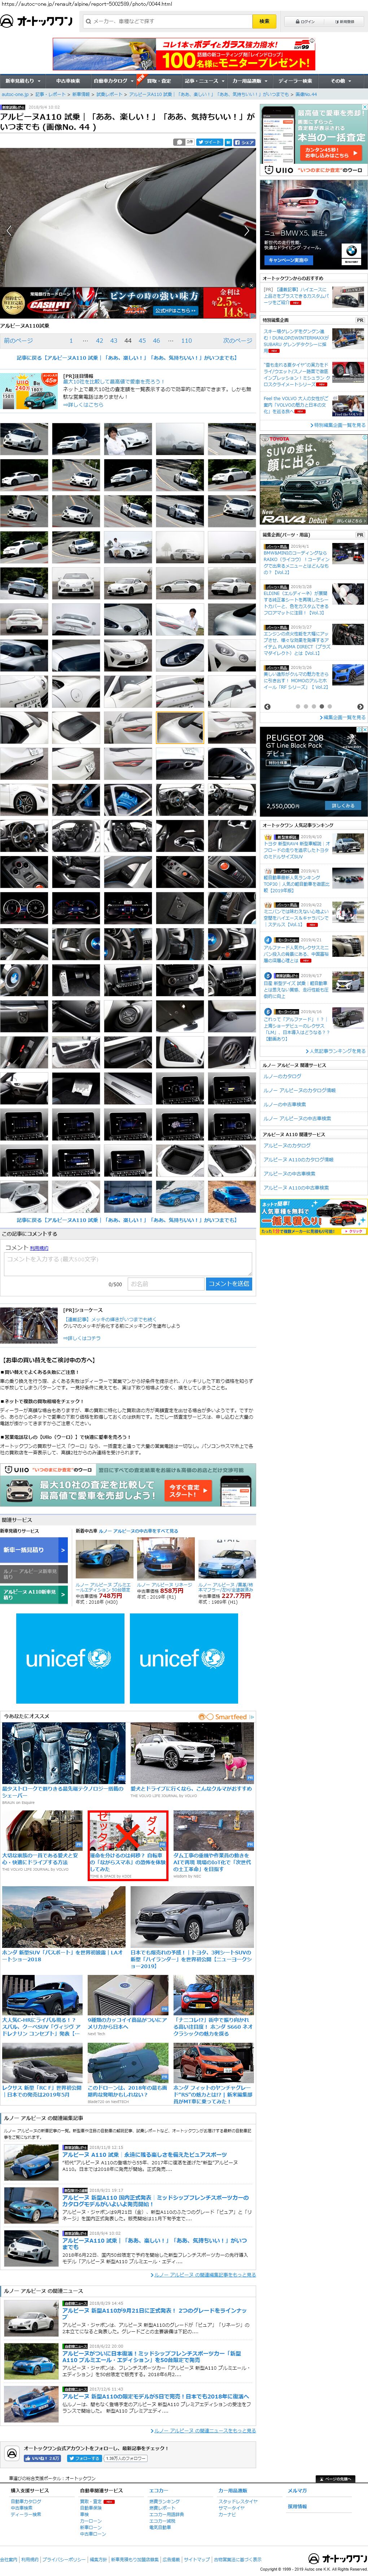
Task: Show next photo with right arrow on main image
Action: coord(247,230)
